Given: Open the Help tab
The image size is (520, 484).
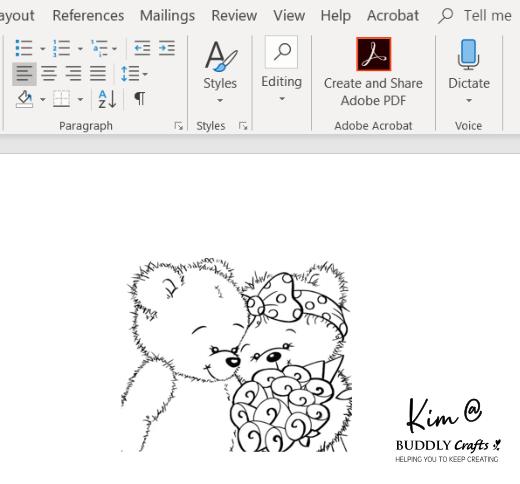Looking at the screenshot, I should point(336,16).
